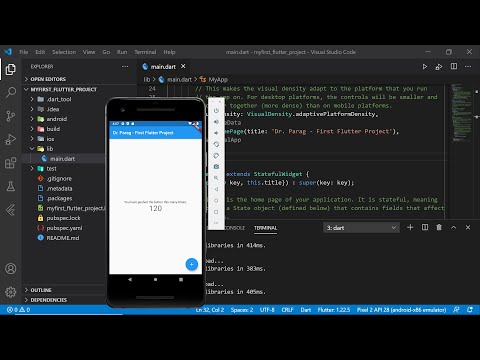Split the terminal panel
This screenshot has height=360, width=480.
425,227
